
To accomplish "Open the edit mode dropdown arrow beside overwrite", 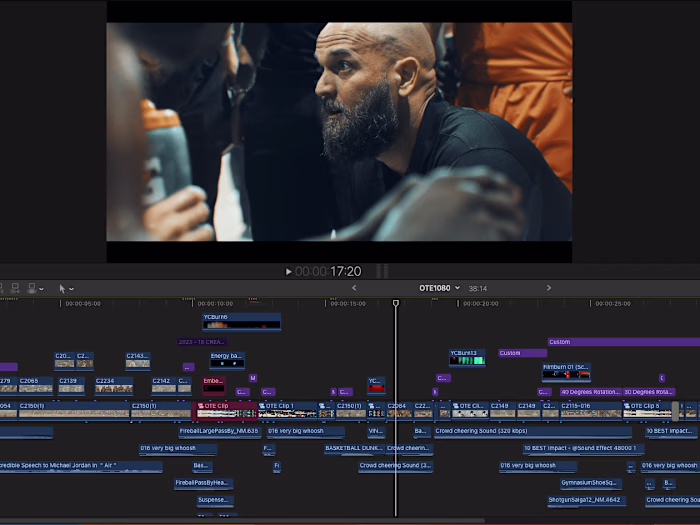I will [x=42, y=289].
